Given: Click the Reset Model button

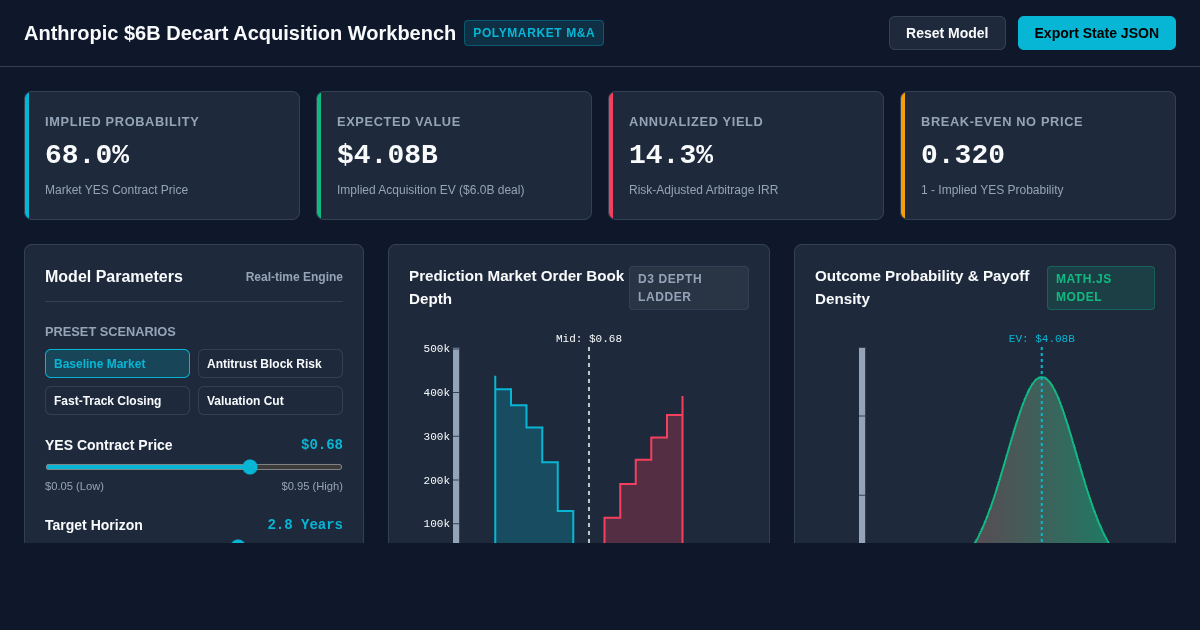Looking at the screenshot, I should [x=947, y=33].
